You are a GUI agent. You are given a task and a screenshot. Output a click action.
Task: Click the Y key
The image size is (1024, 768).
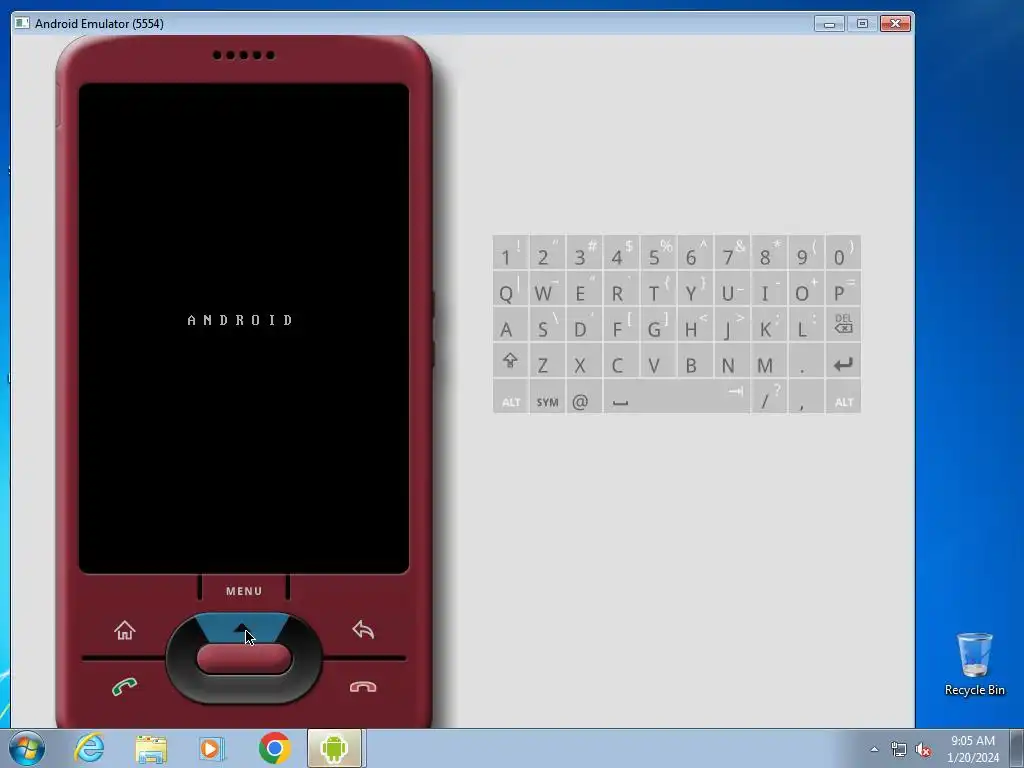[x=695, y=289]
